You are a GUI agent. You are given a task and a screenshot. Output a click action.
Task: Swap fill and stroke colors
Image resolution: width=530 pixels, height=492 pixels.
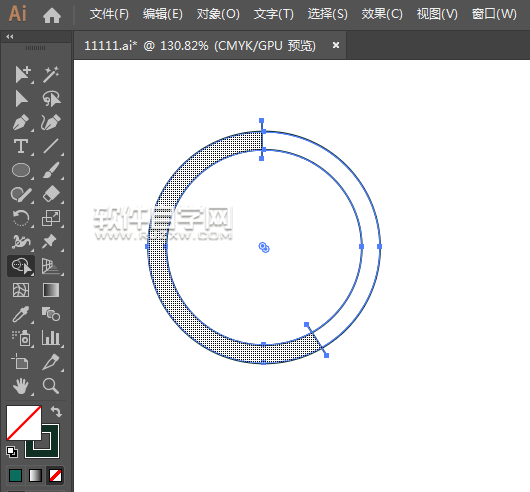coord(56,412)
